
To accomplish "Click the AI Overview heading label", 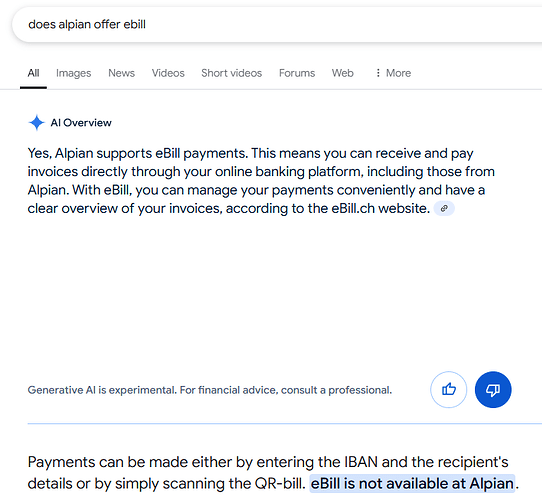I will pyautogui.click(x=81, y=123).
